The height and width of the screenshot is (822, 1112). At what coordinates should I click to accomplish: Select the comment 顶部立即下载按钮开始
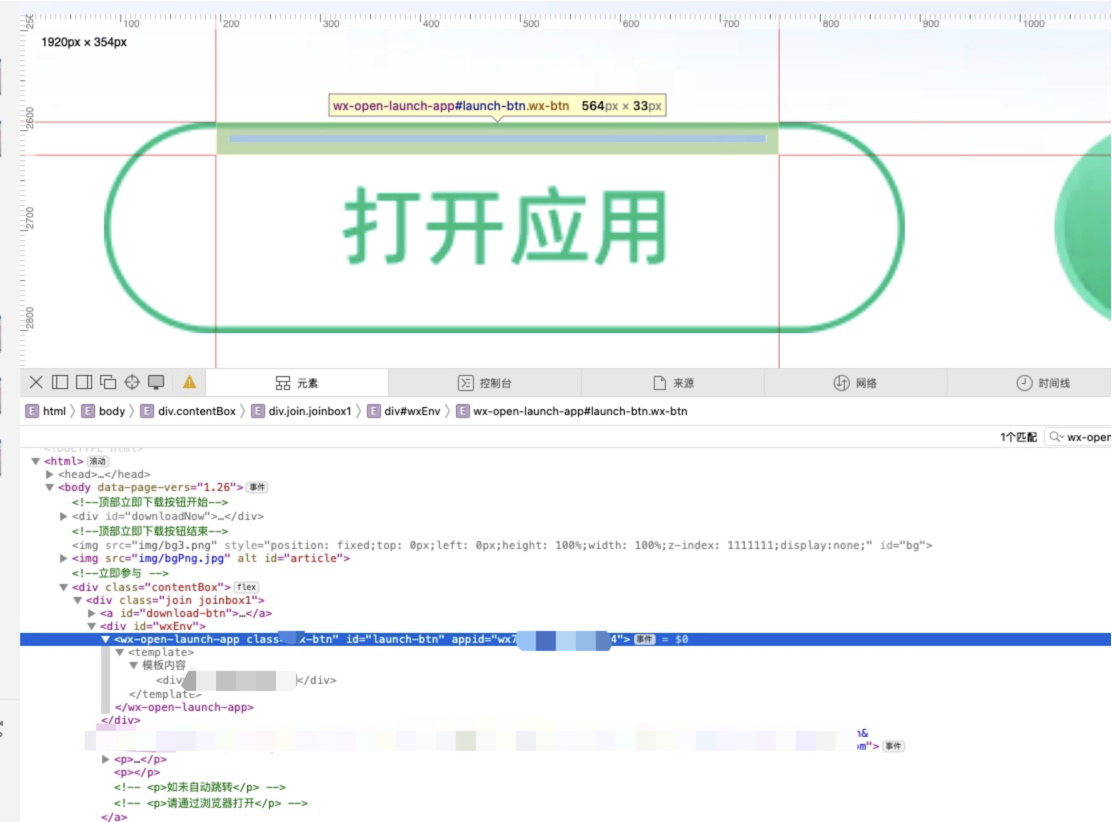pyautogui.click(x=150, y=502)
